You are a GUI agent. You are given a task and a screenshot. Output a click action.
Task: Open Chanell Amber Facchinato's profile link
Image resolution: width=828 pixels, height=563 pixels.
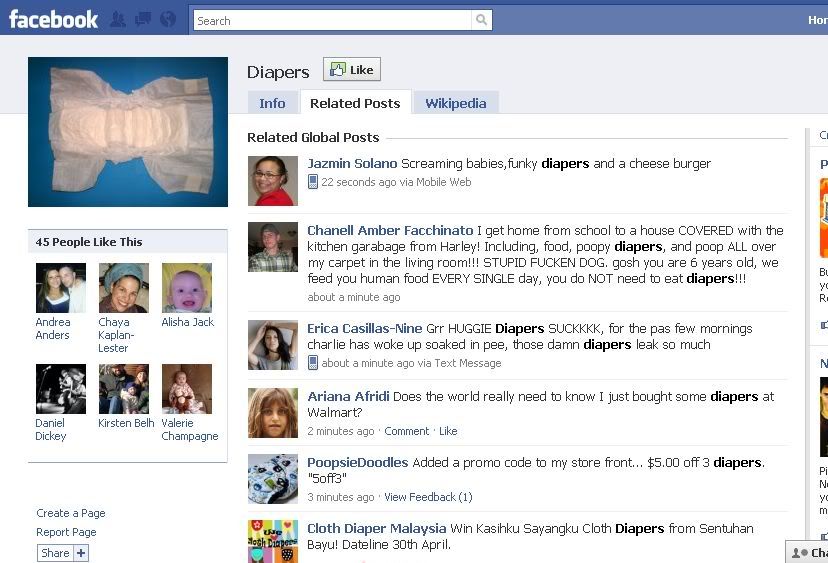pyautogui.click(x=390, y=231)
